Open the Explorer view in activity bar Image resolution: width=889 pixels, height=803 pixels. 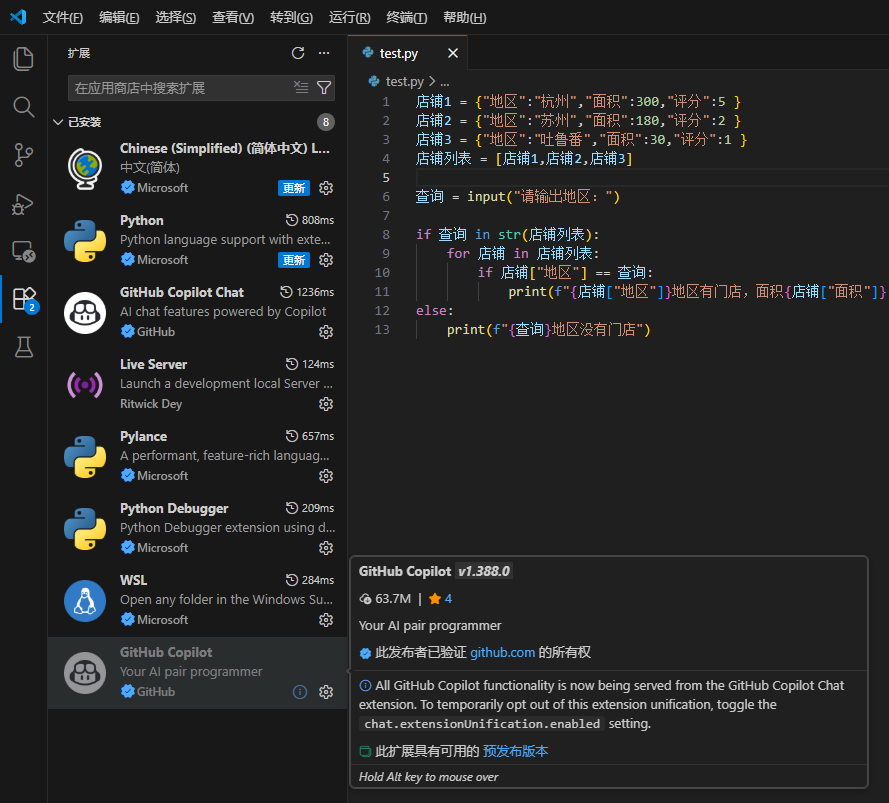pos(23,59)
